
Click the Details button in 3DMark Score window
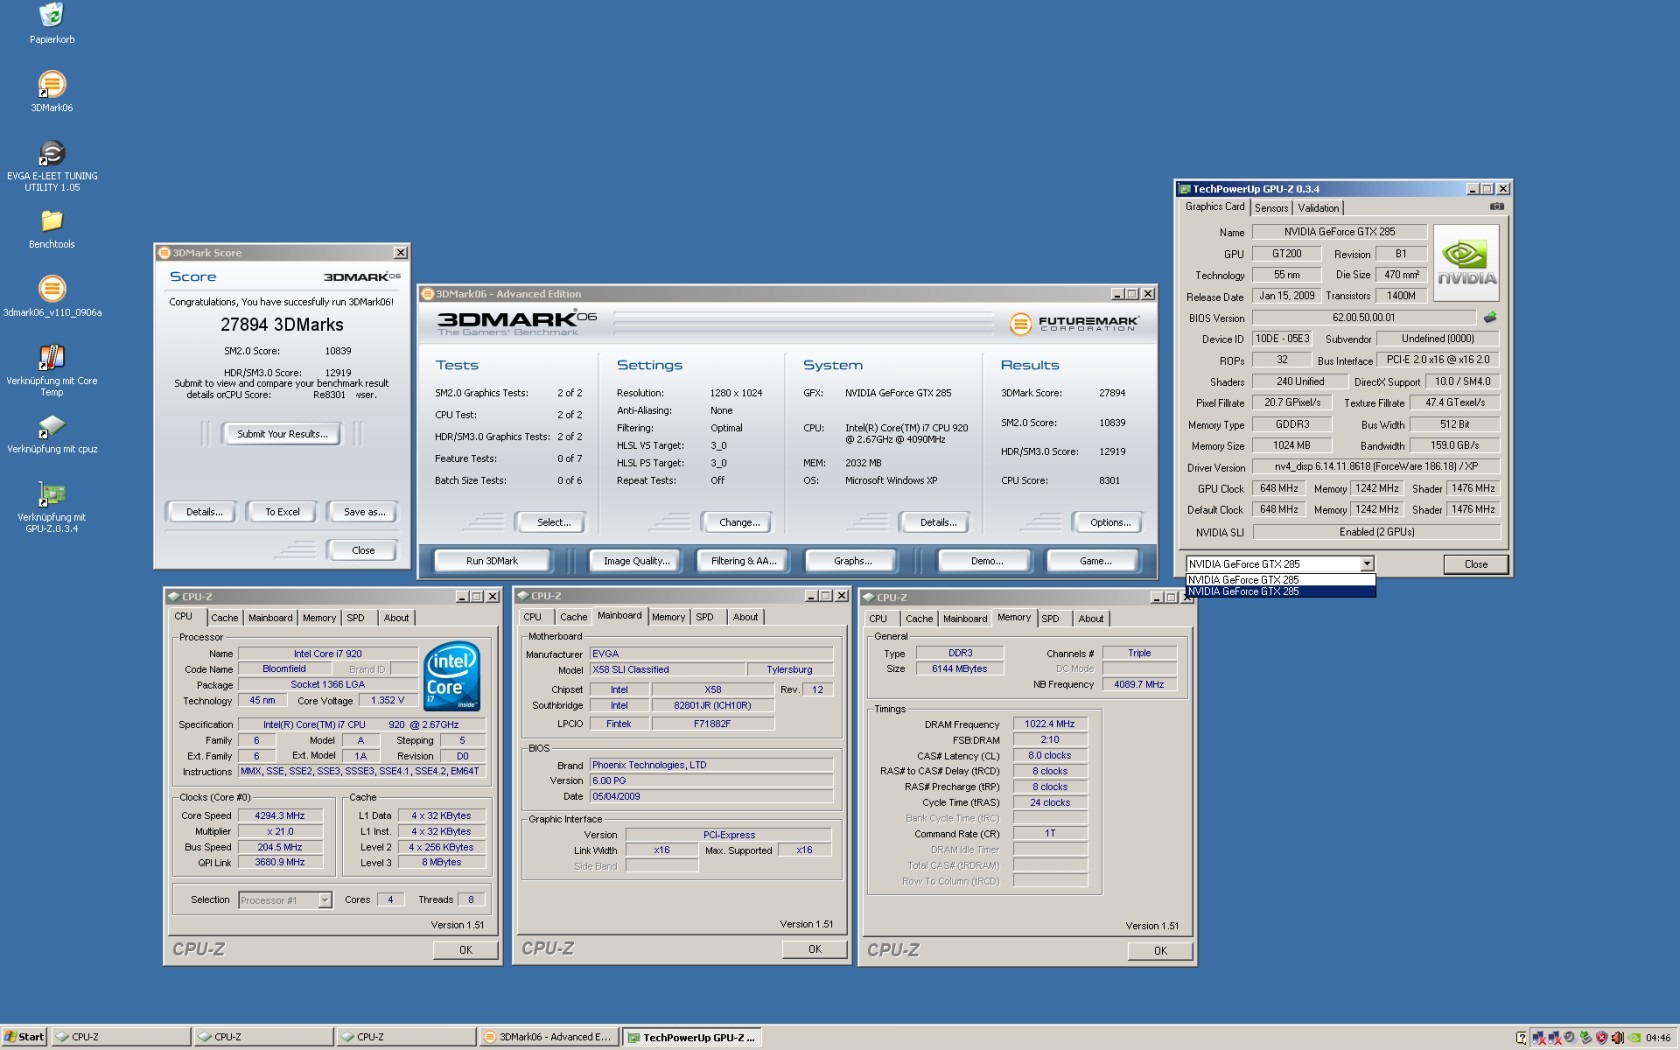[x=204, y=512]
